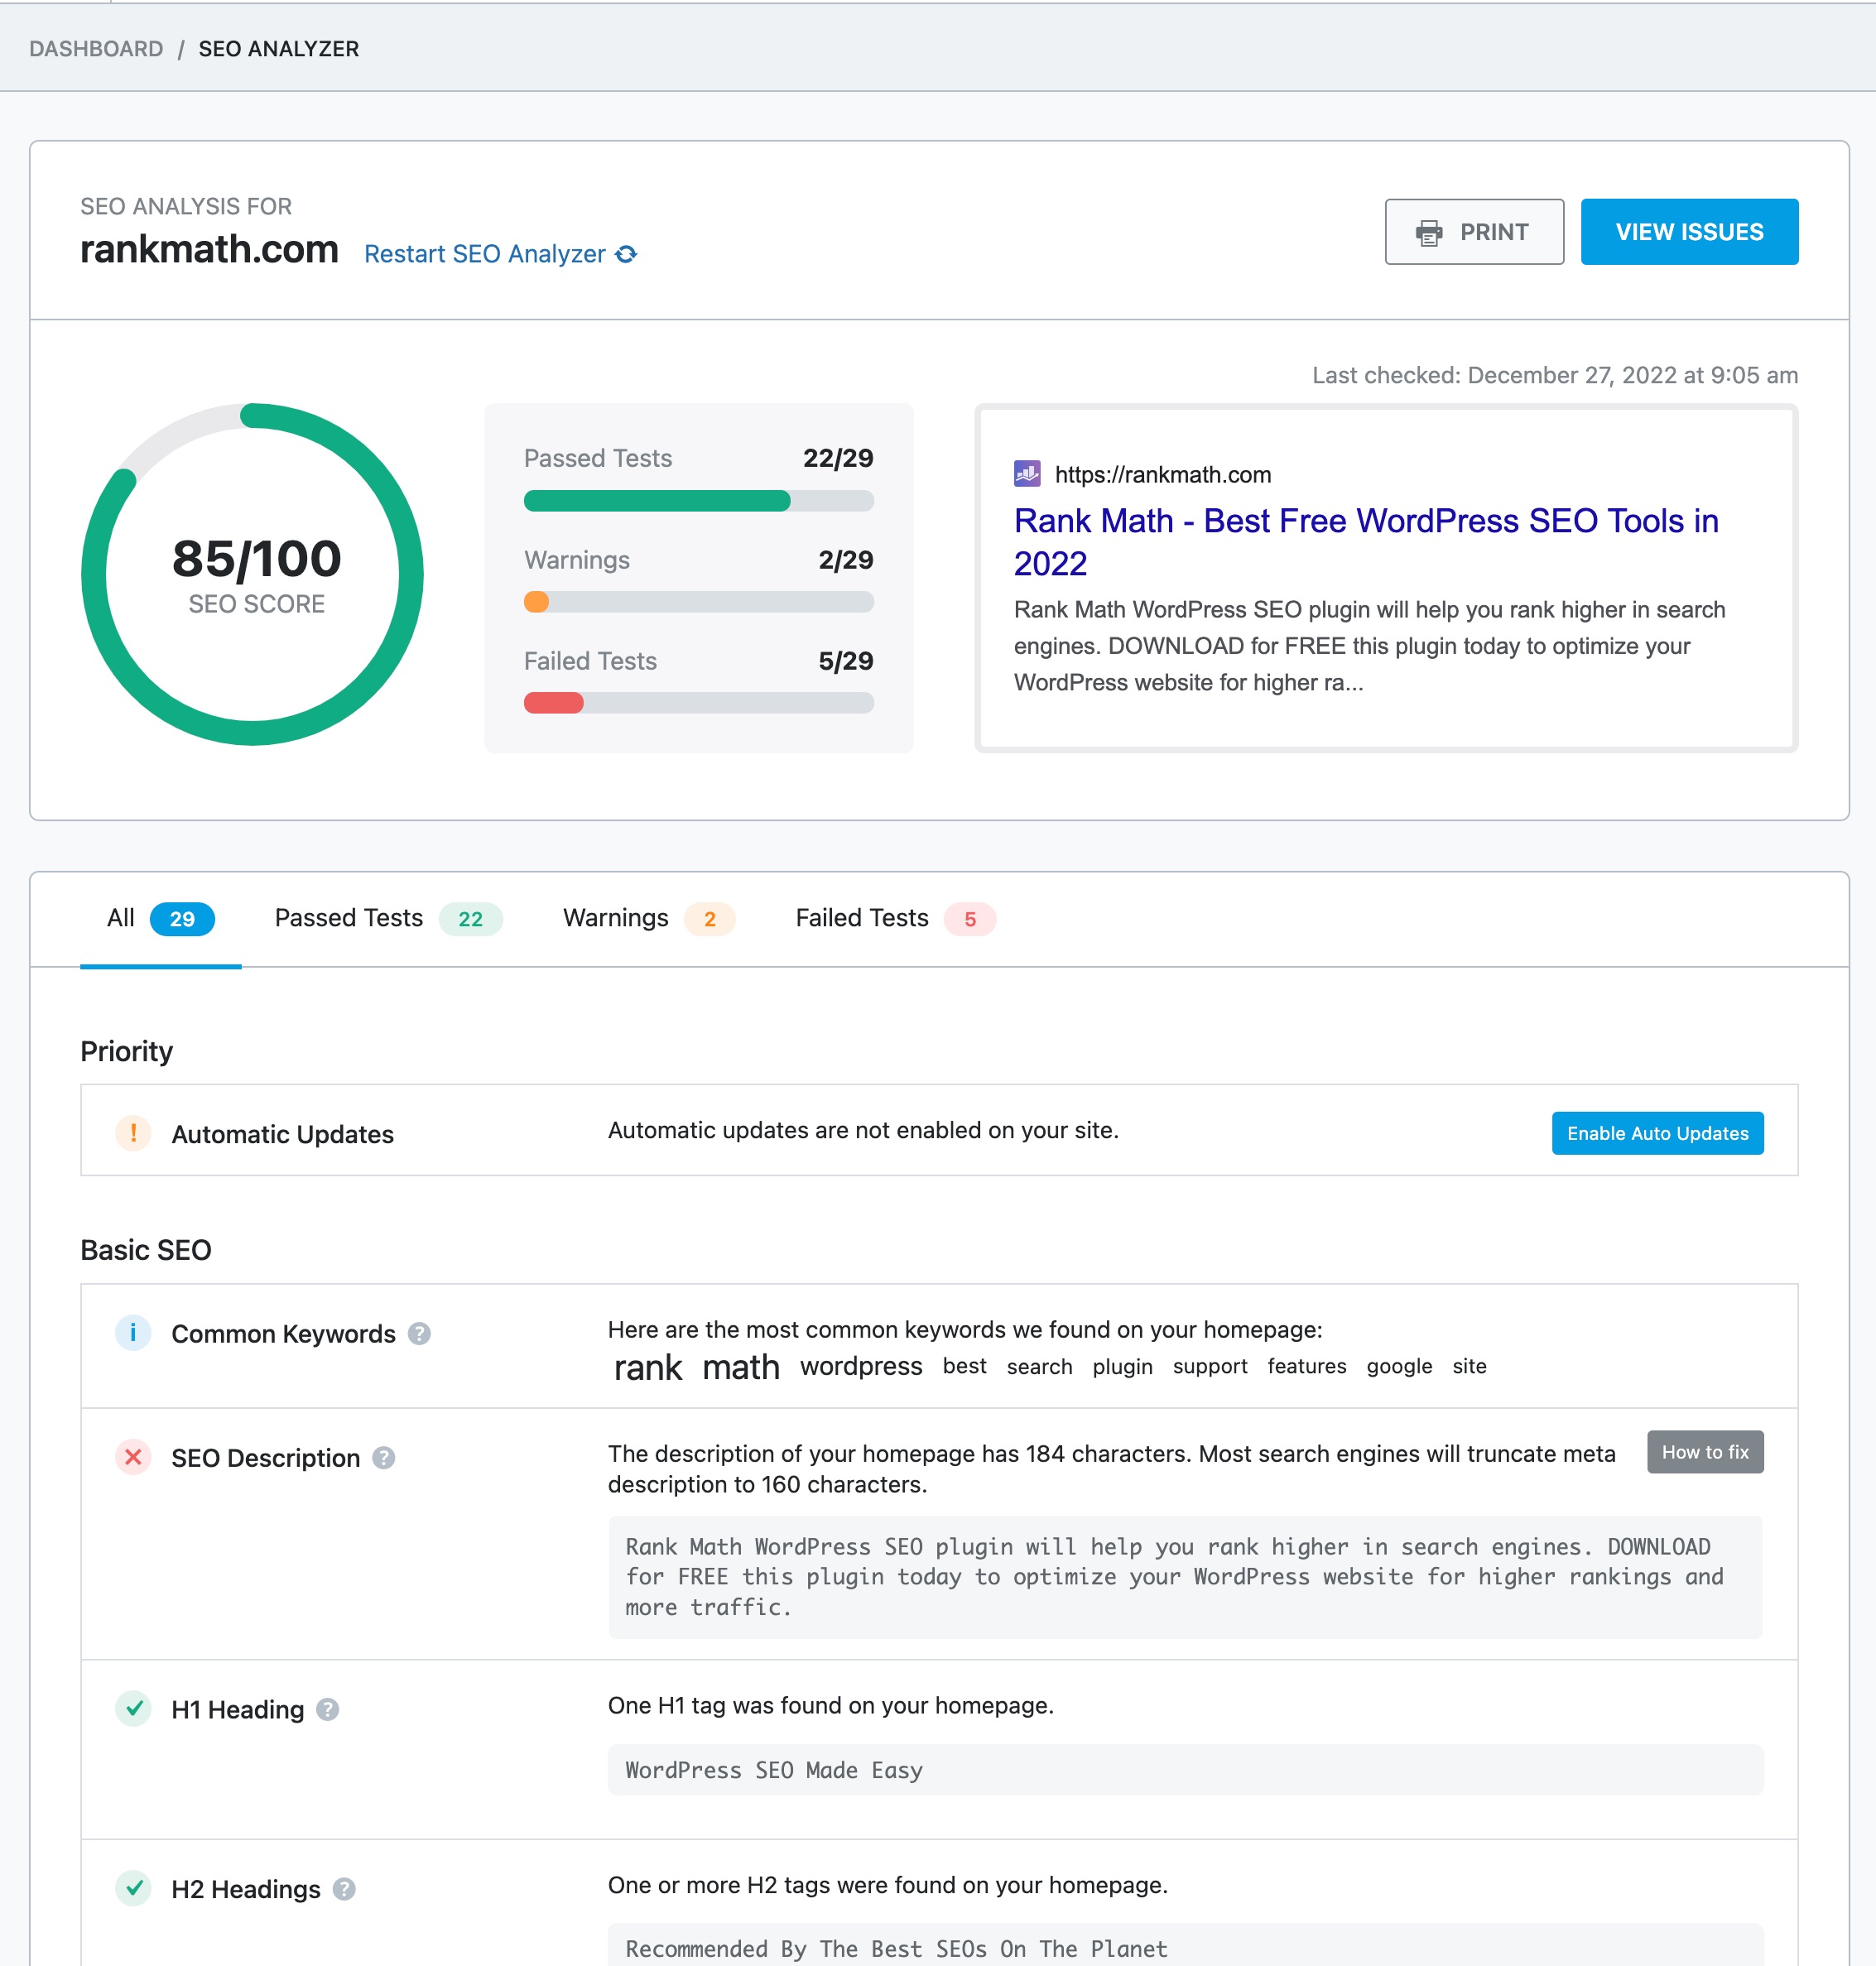Image resolution: width=1876 pixels, height=1966 pixels.
Task: Click the Enable Auto Updates button
Action: point(1657,1132)
